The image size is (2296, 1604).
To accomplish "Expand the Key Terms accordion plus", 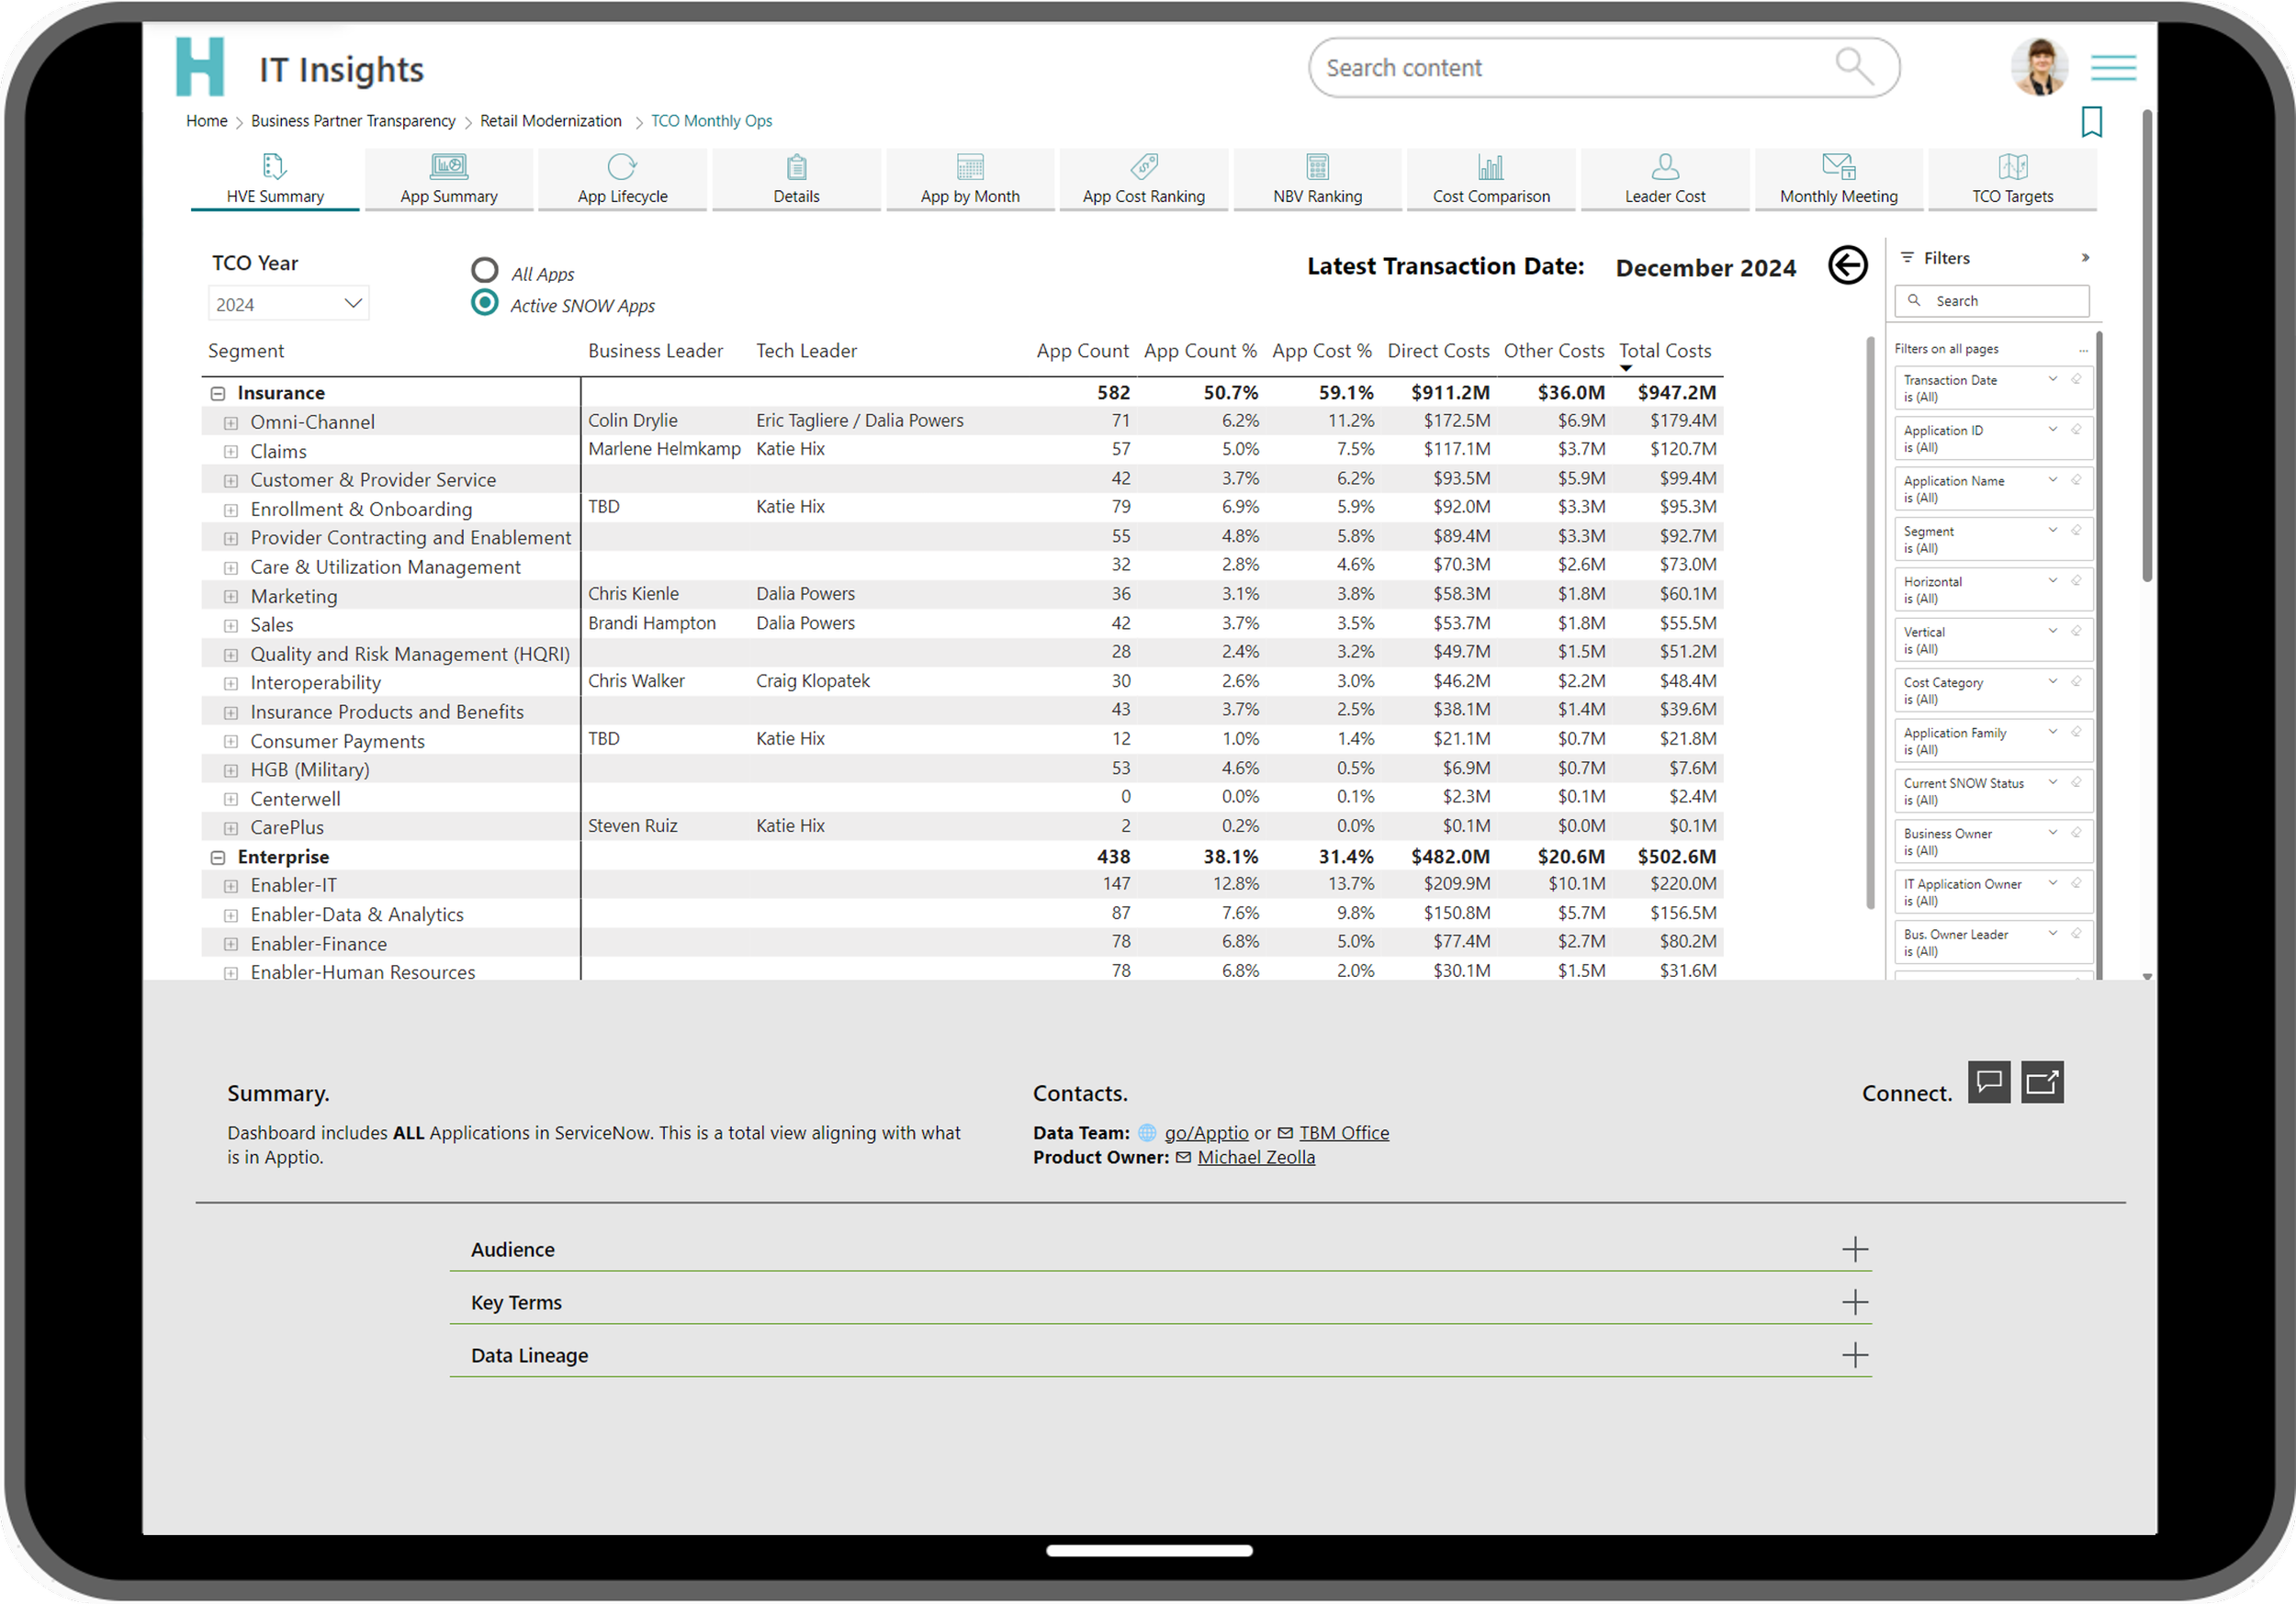I will (1854, 1303).
